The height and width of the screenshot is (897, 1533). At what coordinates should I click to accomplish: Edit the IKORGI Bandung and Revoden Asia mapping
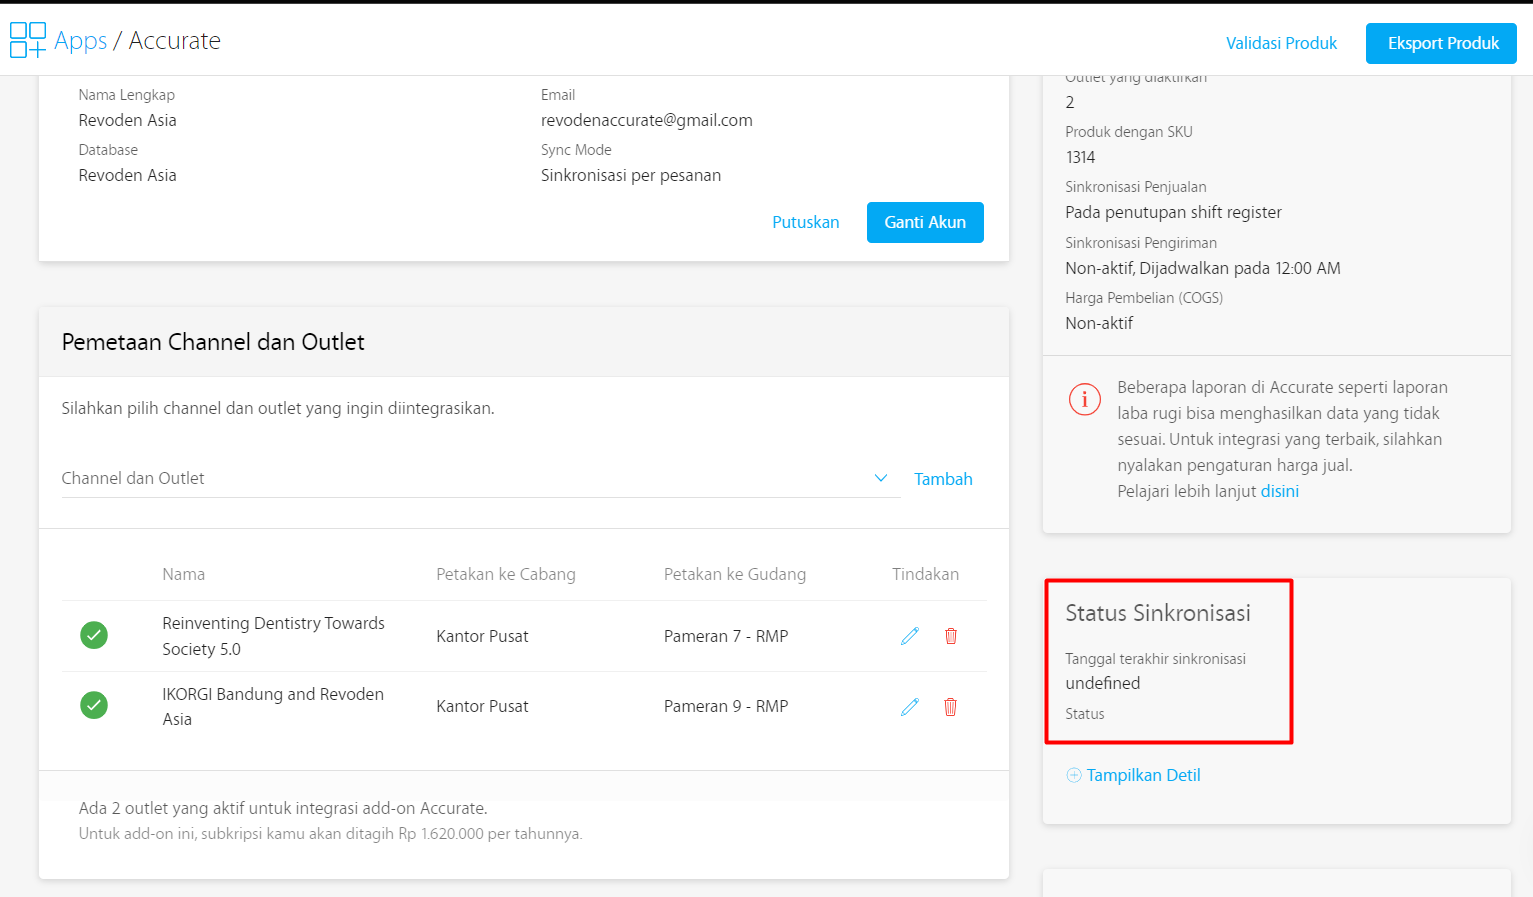coord(909,707)
